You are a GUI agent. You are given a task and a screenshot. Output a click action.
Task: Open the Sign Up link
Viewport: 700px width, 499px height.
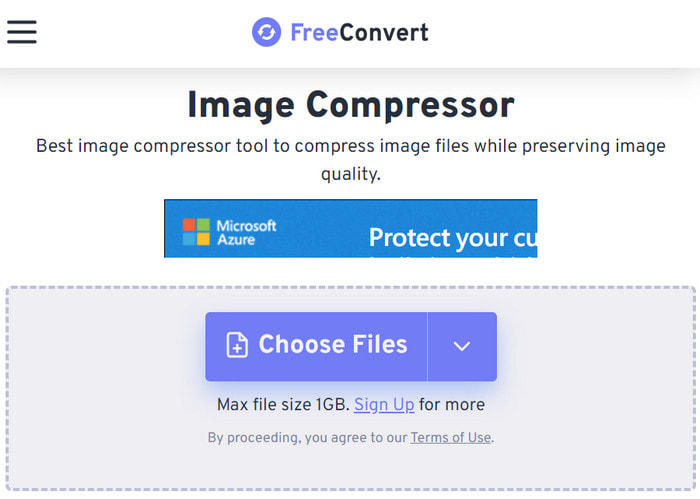click(384, 405)
